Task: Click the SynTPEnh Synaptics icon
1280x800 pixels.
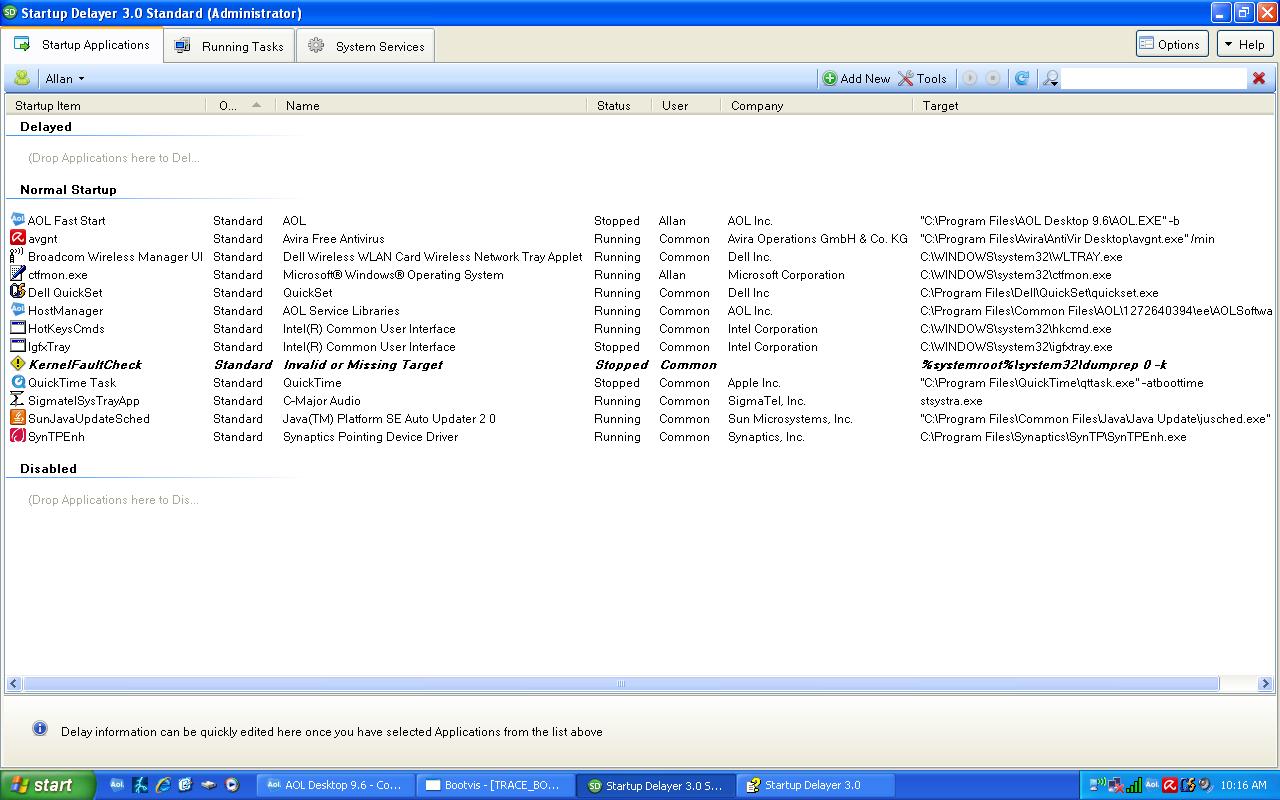Action: (18, 436)
